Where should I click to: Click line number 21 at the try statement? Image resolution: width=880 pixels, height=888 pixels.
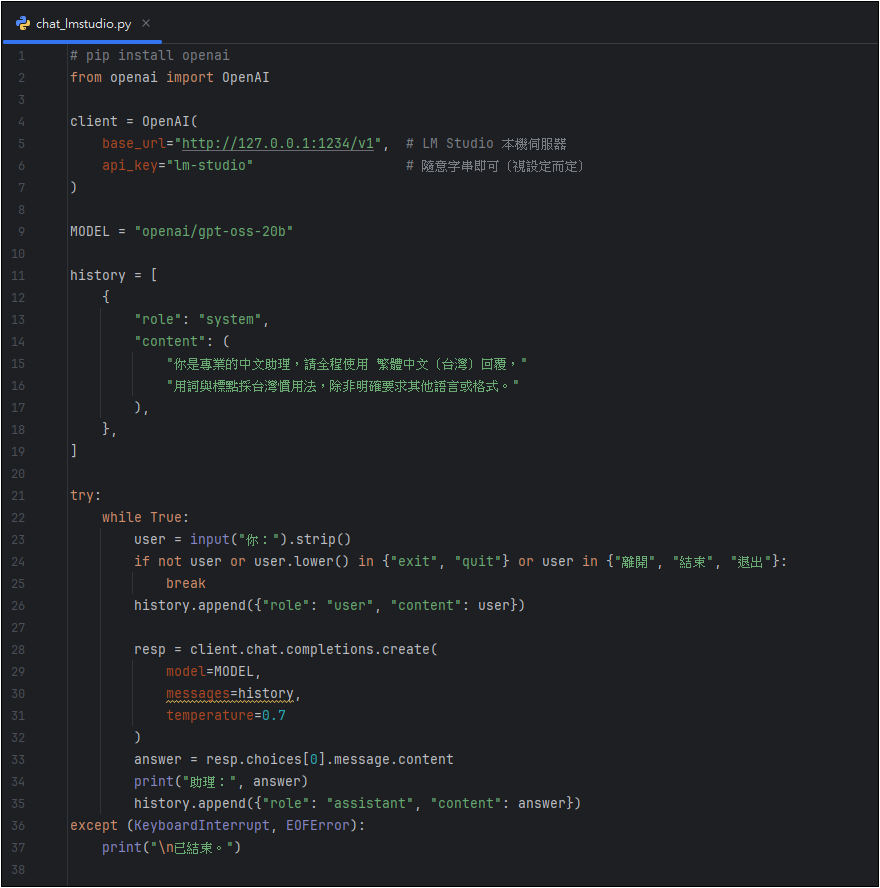point(21,495)
